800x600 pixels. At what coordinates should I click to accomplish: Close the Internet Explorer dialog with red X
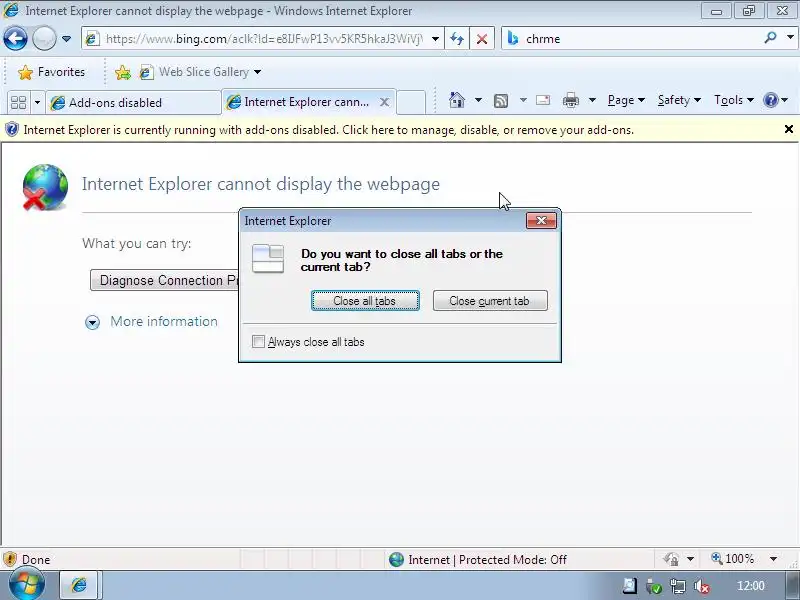(541, 220)
